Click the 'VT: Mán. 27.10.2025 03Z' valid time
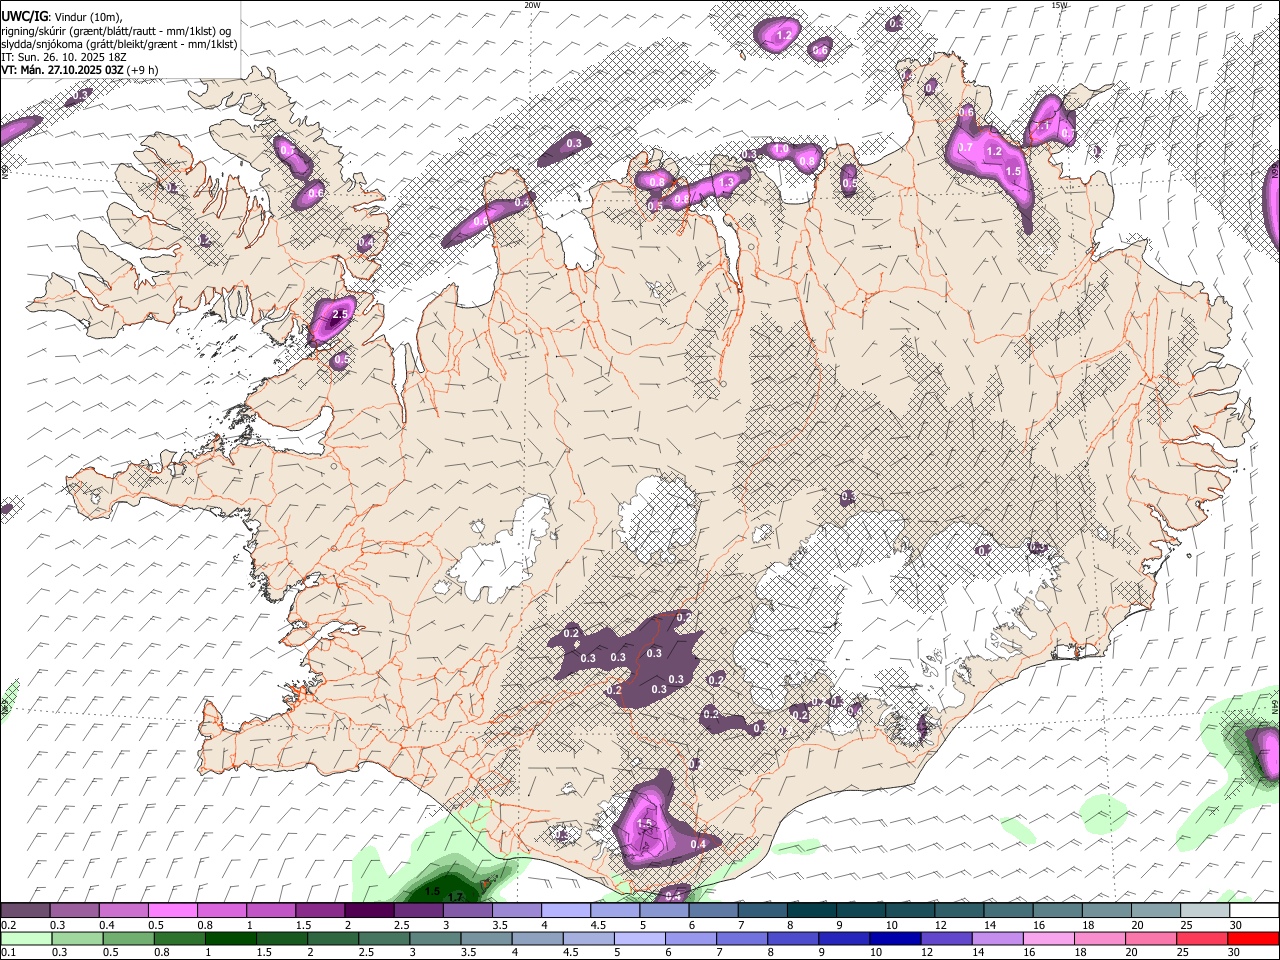Viewport: 1280px width, 960px height. [x=62, y=70]
